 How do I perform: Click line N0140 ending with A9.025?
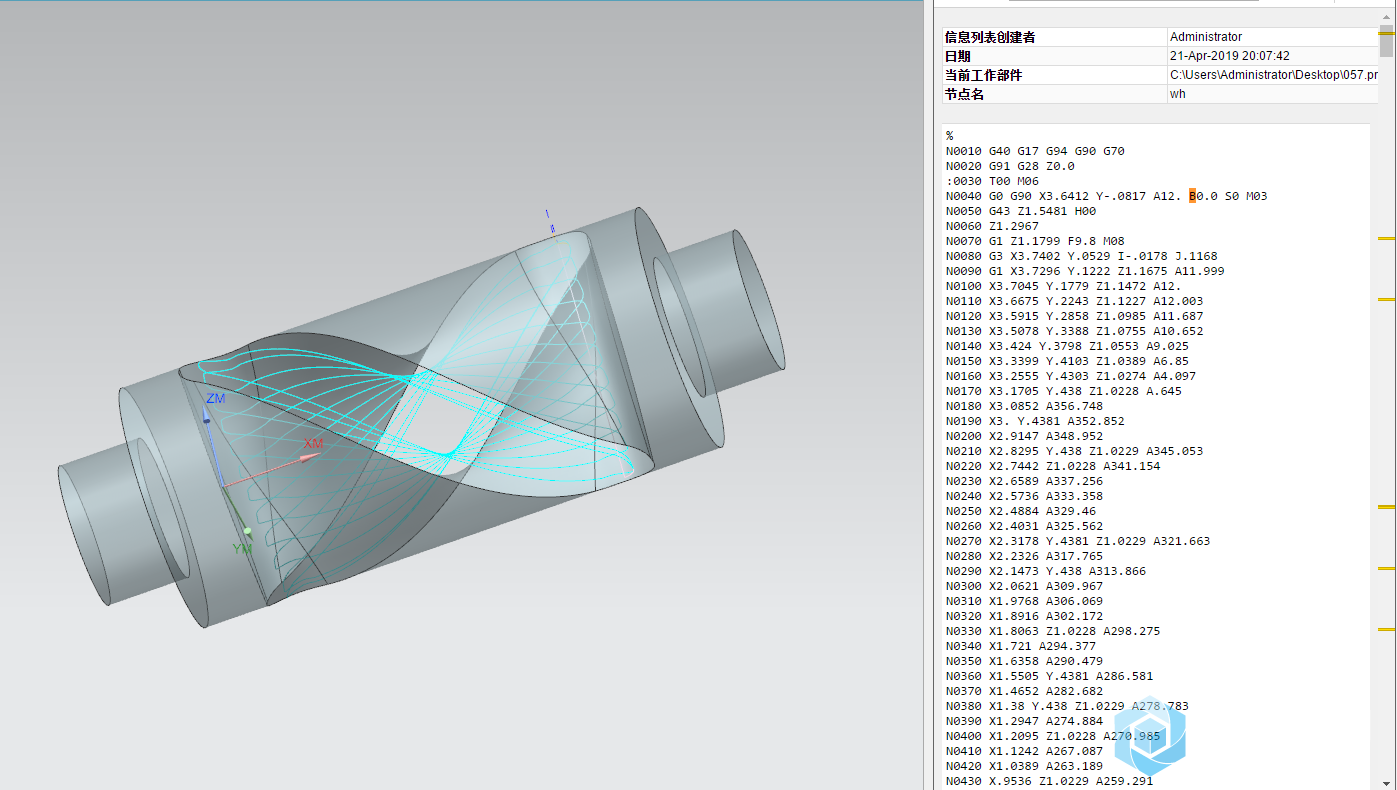click(x=1067, y=346)
